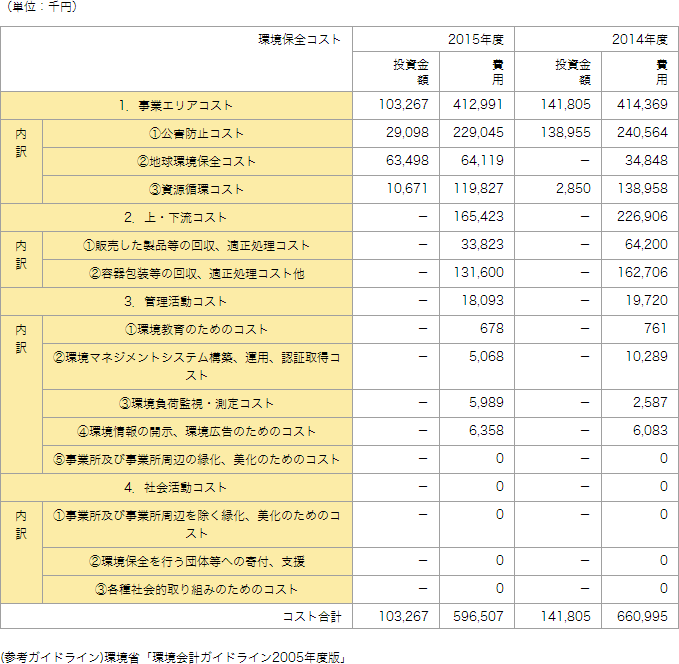Click ②環境保全を行う団体等への寄付、支援 label

197,561
